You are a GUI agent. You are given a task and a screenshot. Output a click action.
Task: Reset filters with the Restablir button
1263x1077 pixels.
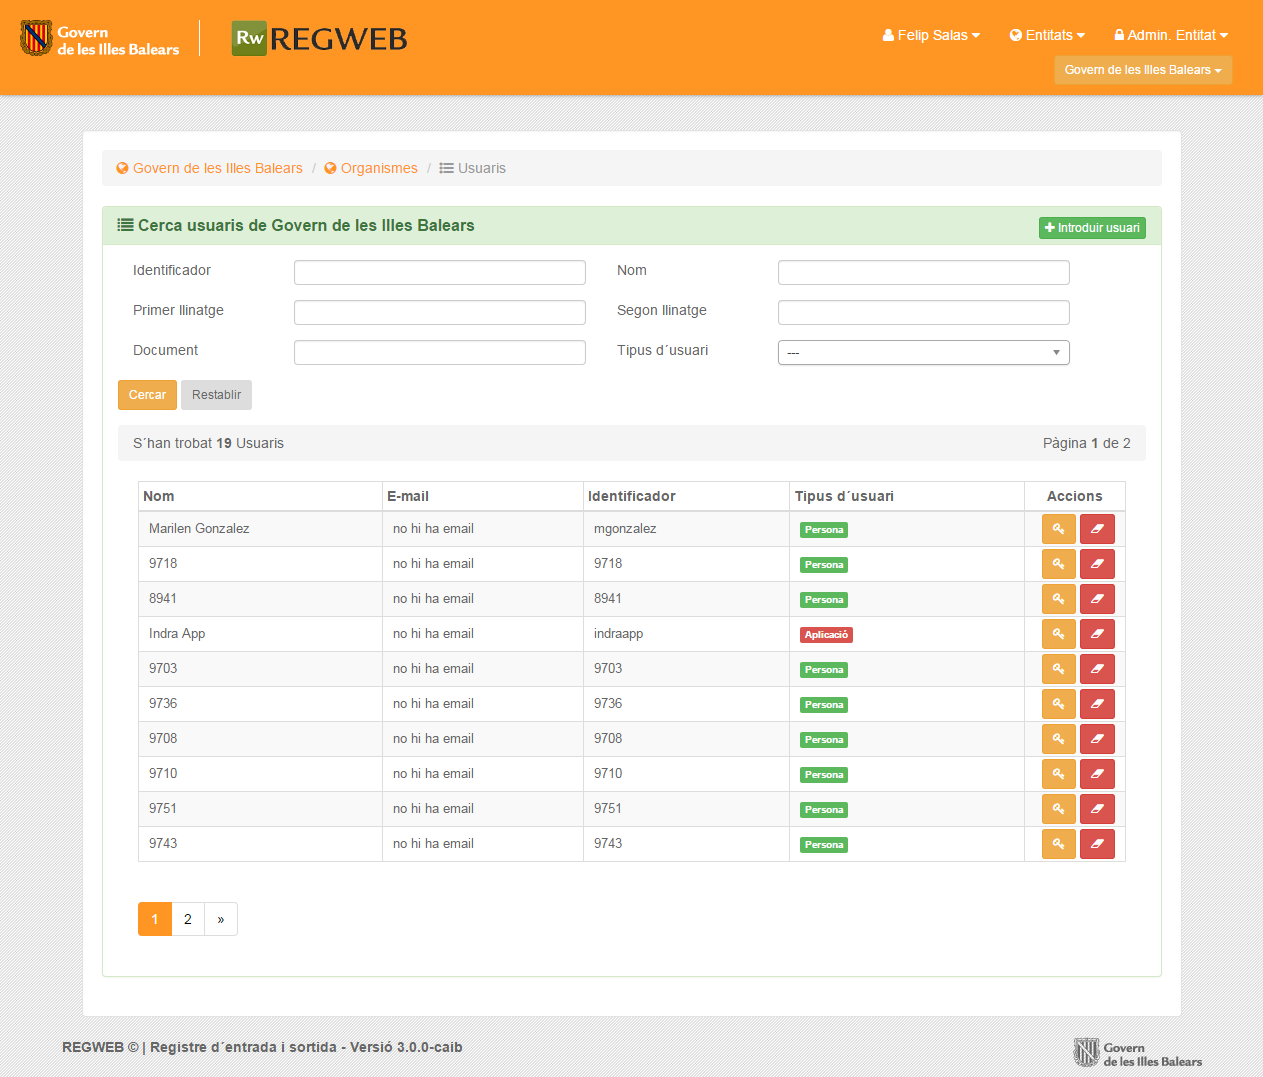point(216,395)
